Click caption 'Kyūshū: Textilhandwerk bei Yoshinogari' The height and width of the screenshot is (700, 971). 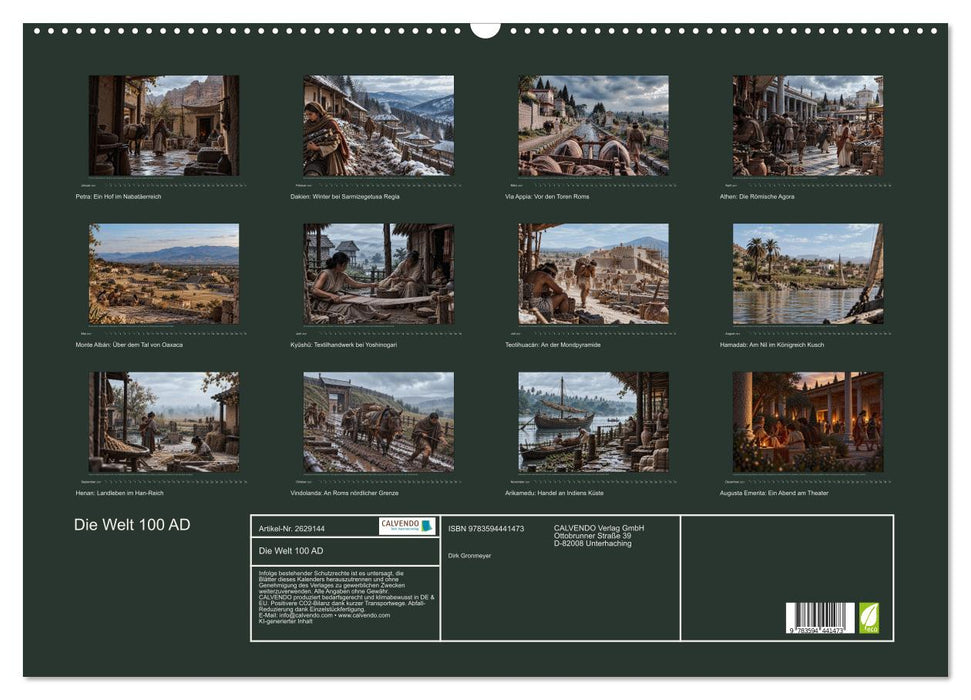(x=344, y=344)
